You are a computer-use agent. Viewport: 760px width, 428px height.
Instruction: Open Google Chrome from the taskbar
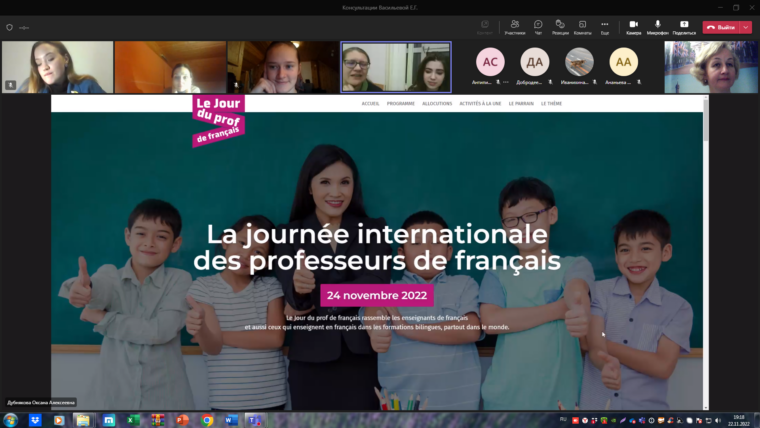(x=207, y=420)
